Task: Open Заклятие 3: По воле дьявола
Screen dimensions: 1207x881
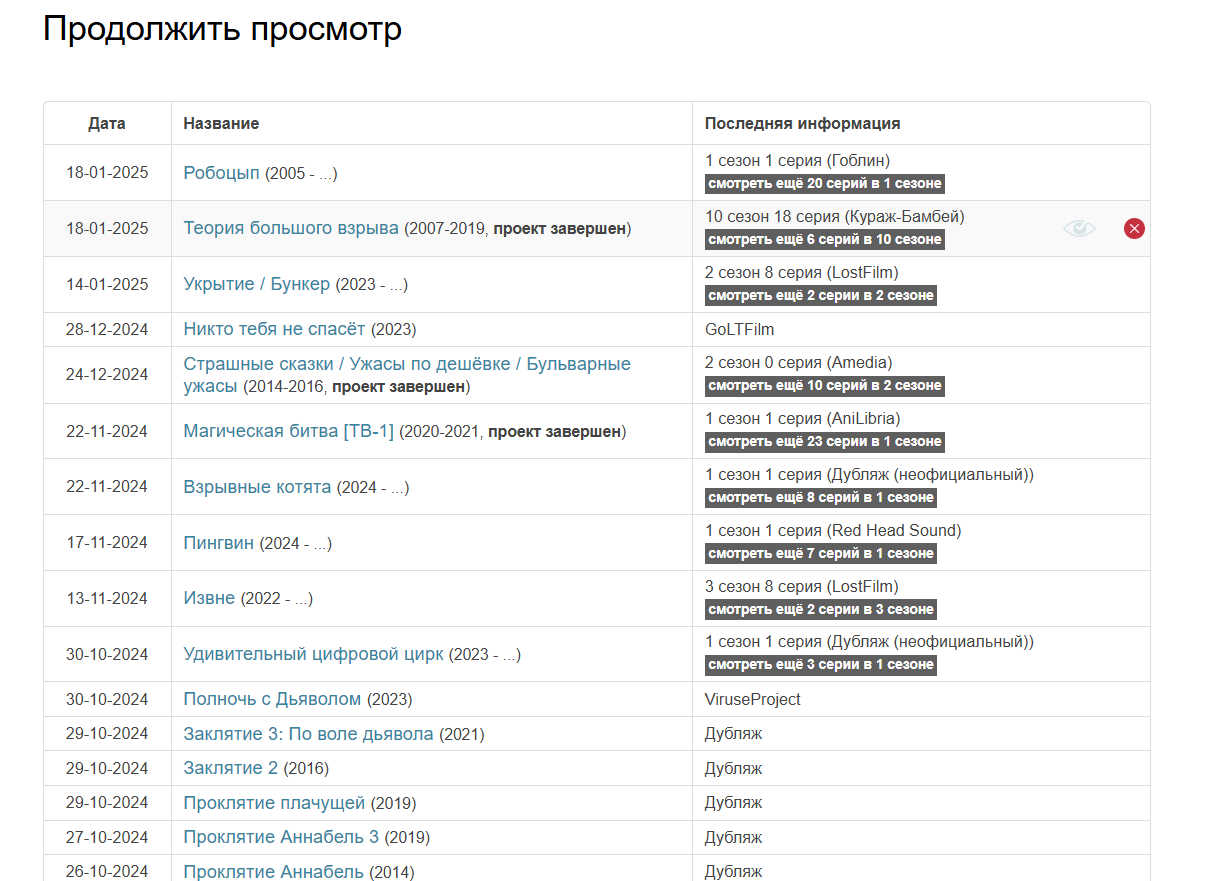Action: point(308,734)
